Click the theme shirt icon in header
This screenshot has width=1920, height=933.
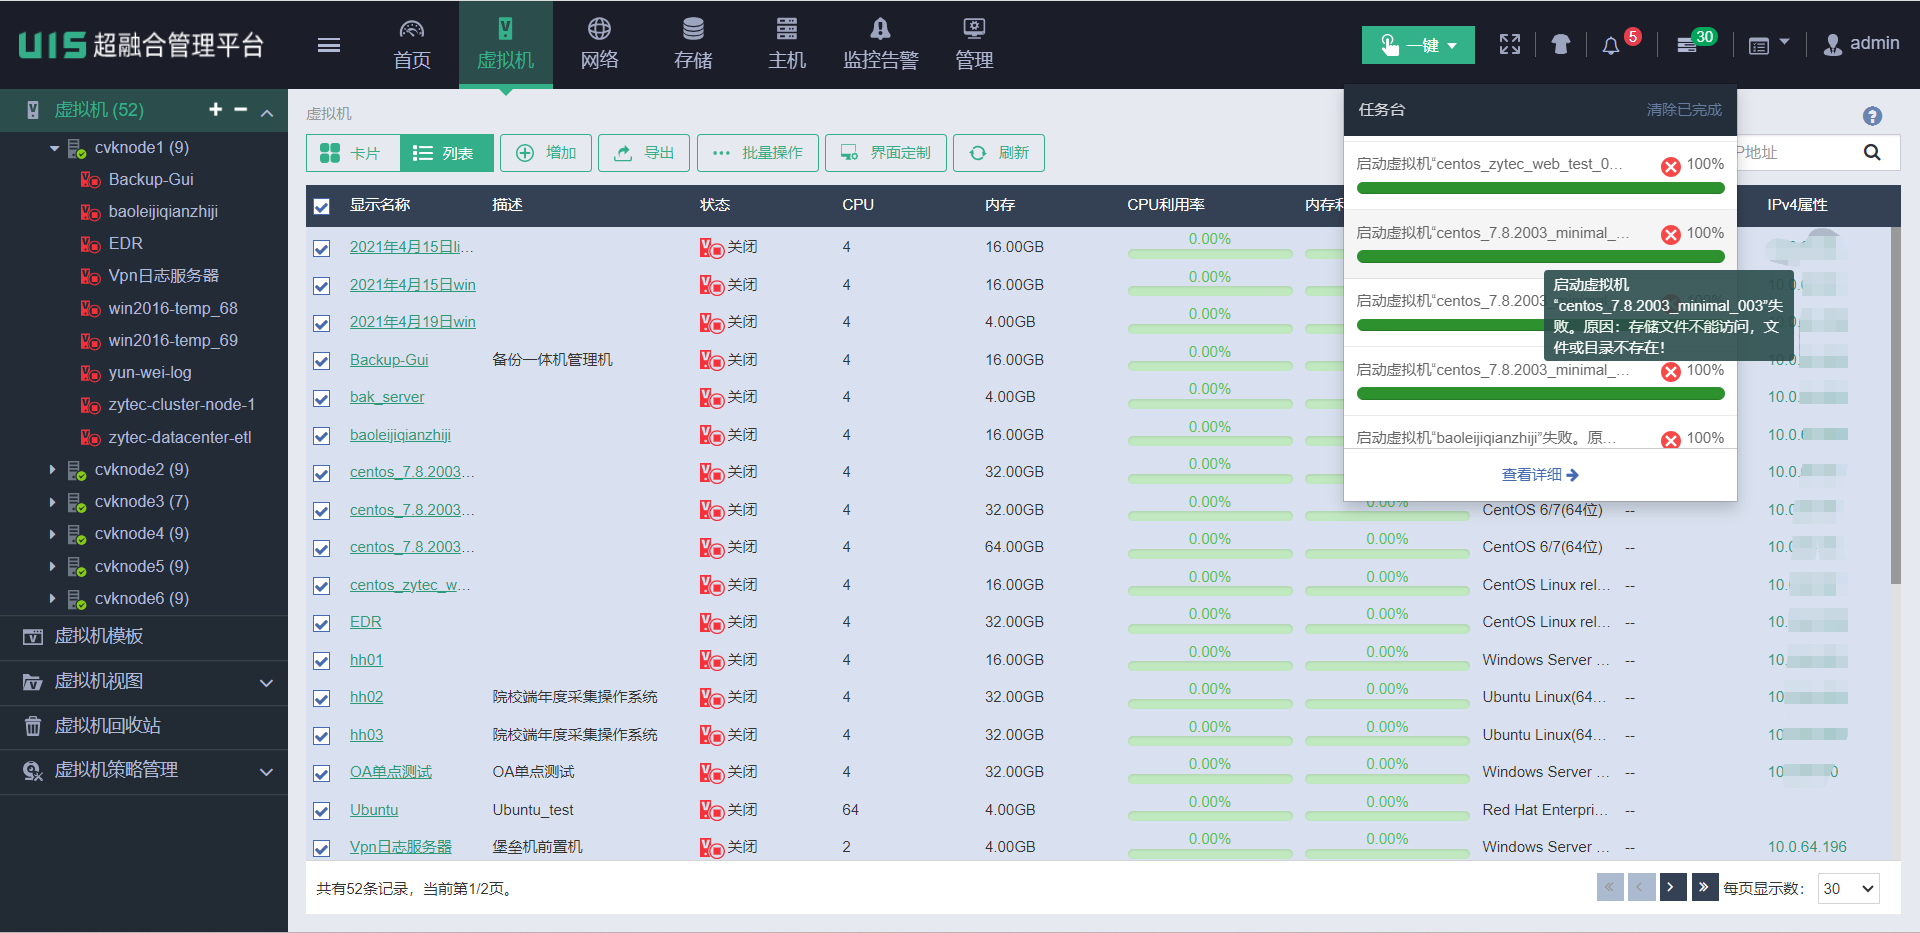click(1560, 44)
